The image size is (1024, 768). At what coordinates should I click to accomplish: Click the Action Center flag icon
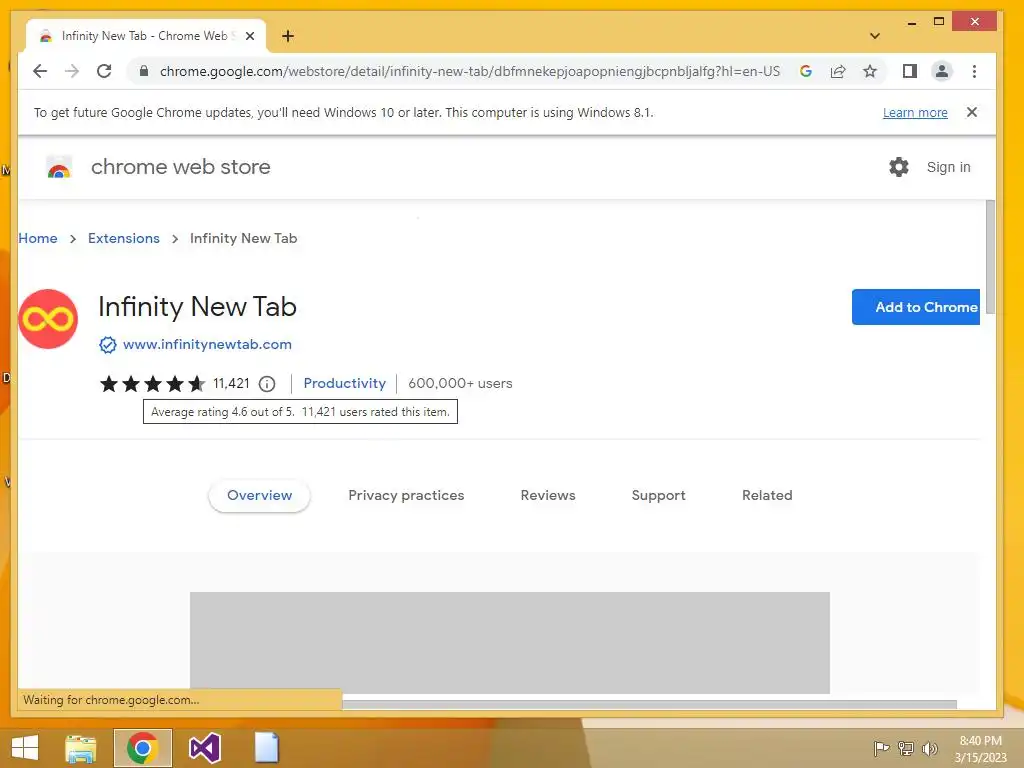[x=881, y=748]
